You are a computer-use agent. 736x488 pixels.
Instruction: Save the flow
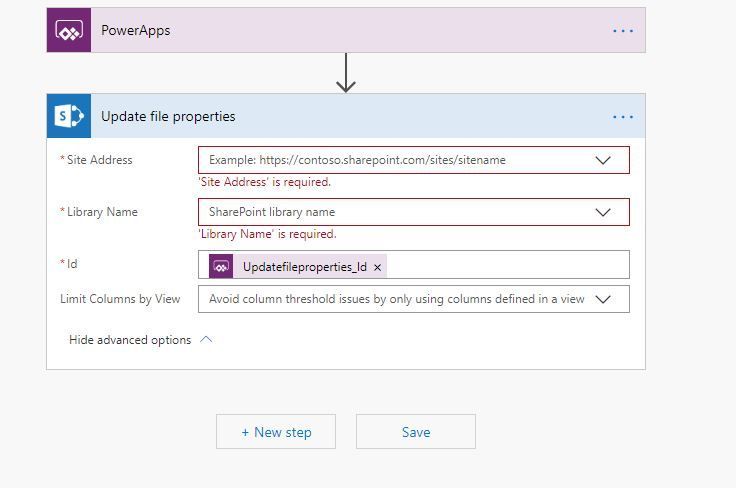[x=416, y=432]
